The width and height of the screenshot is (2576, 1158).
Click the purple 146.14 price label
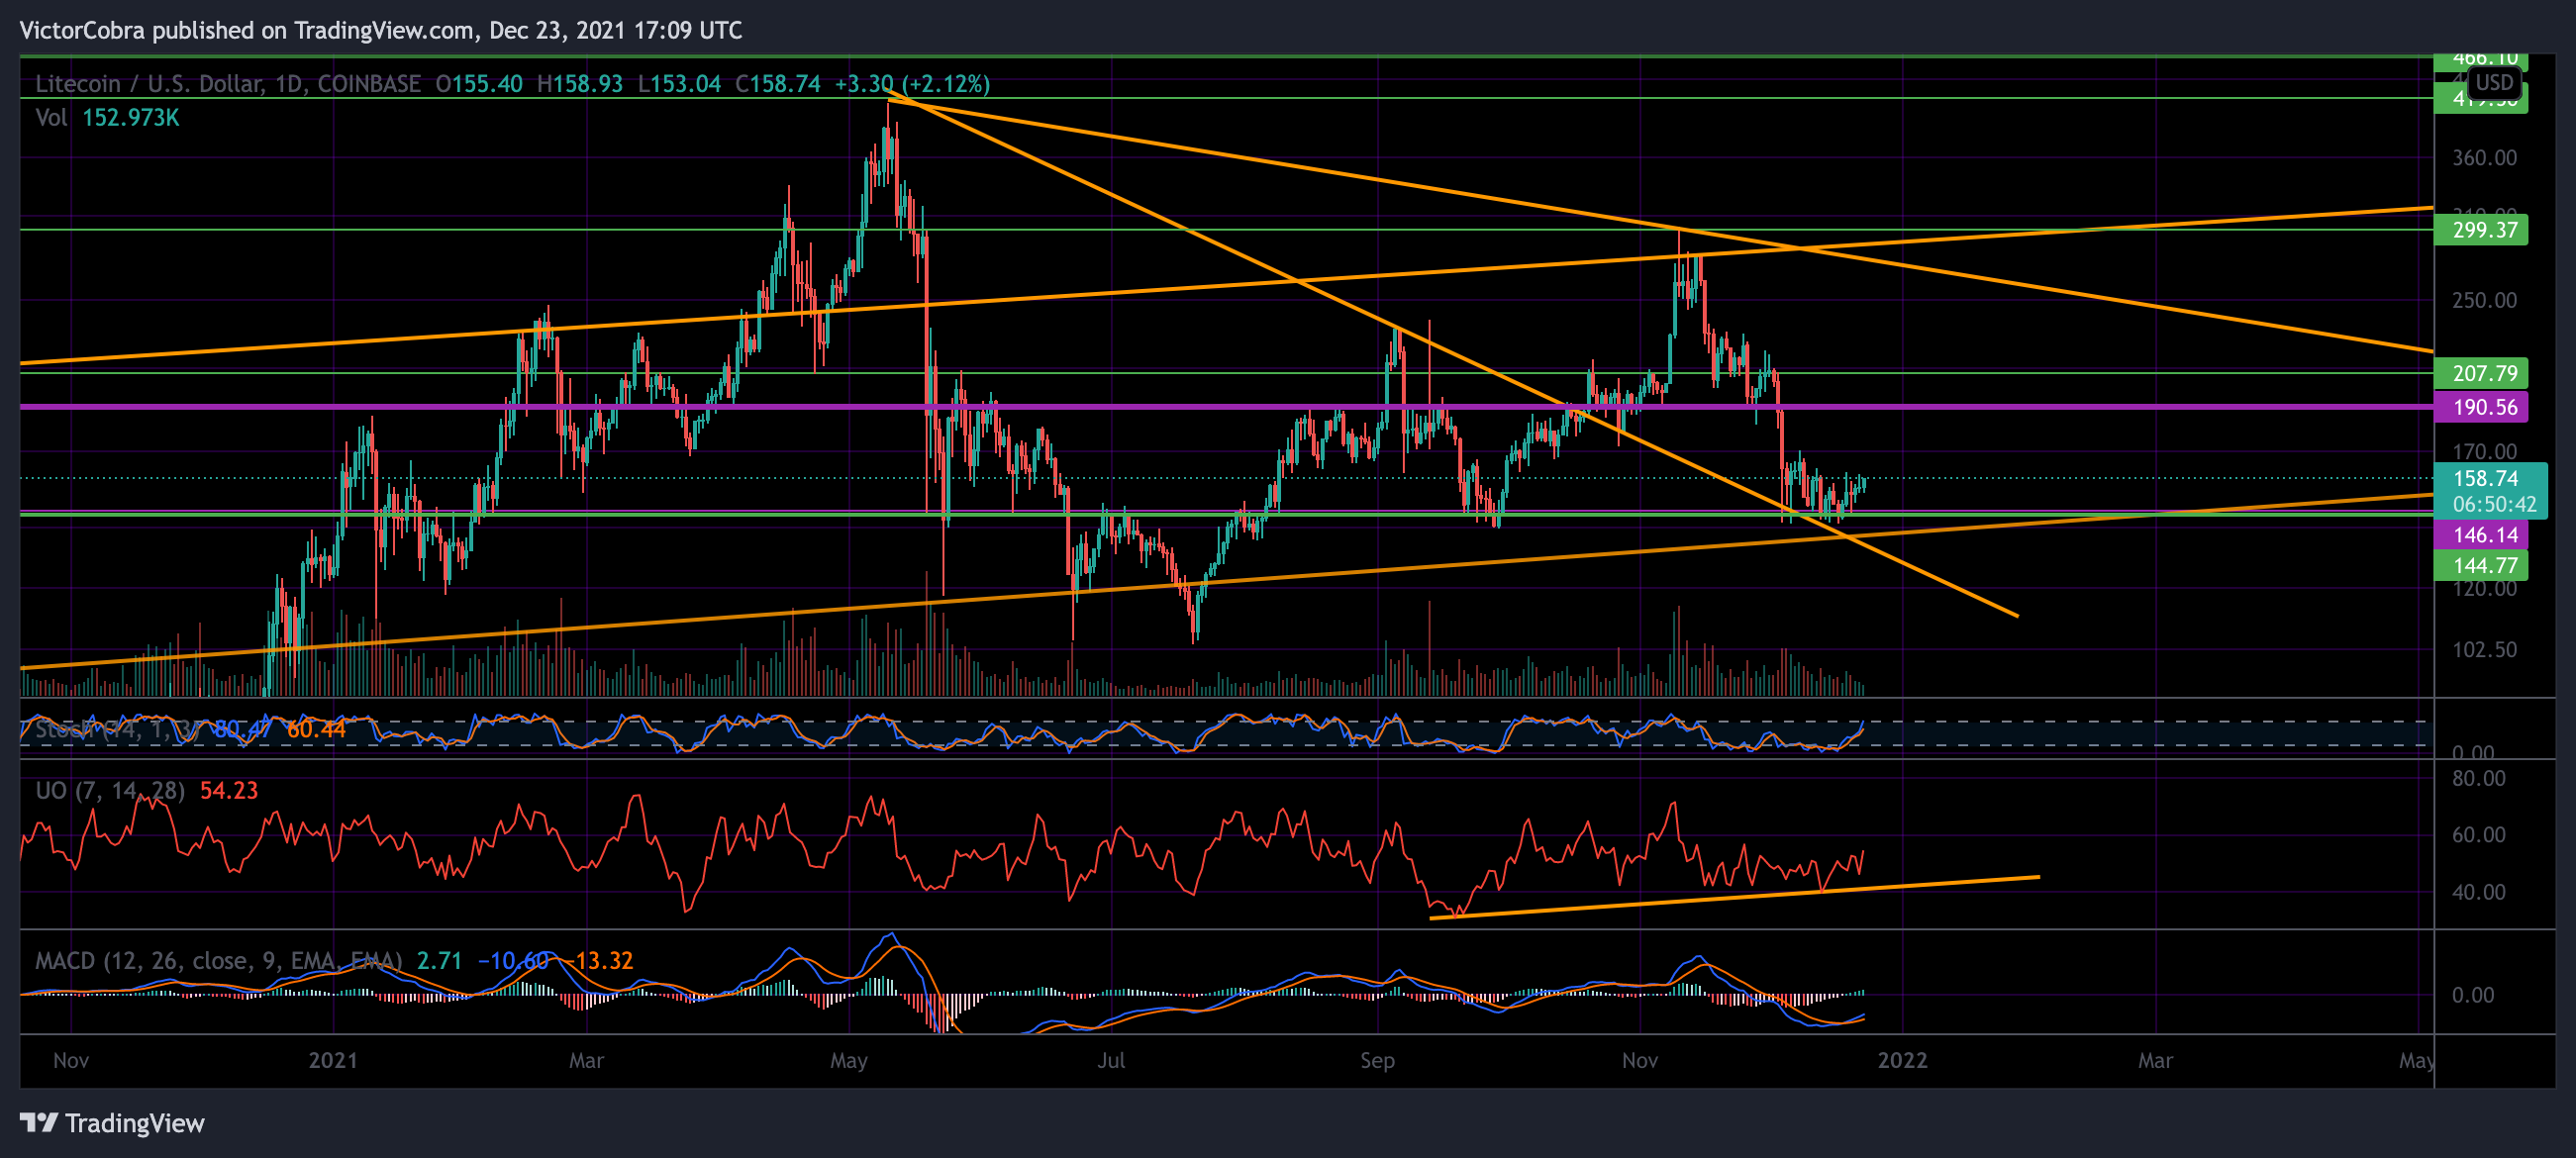click(2481, 535)
